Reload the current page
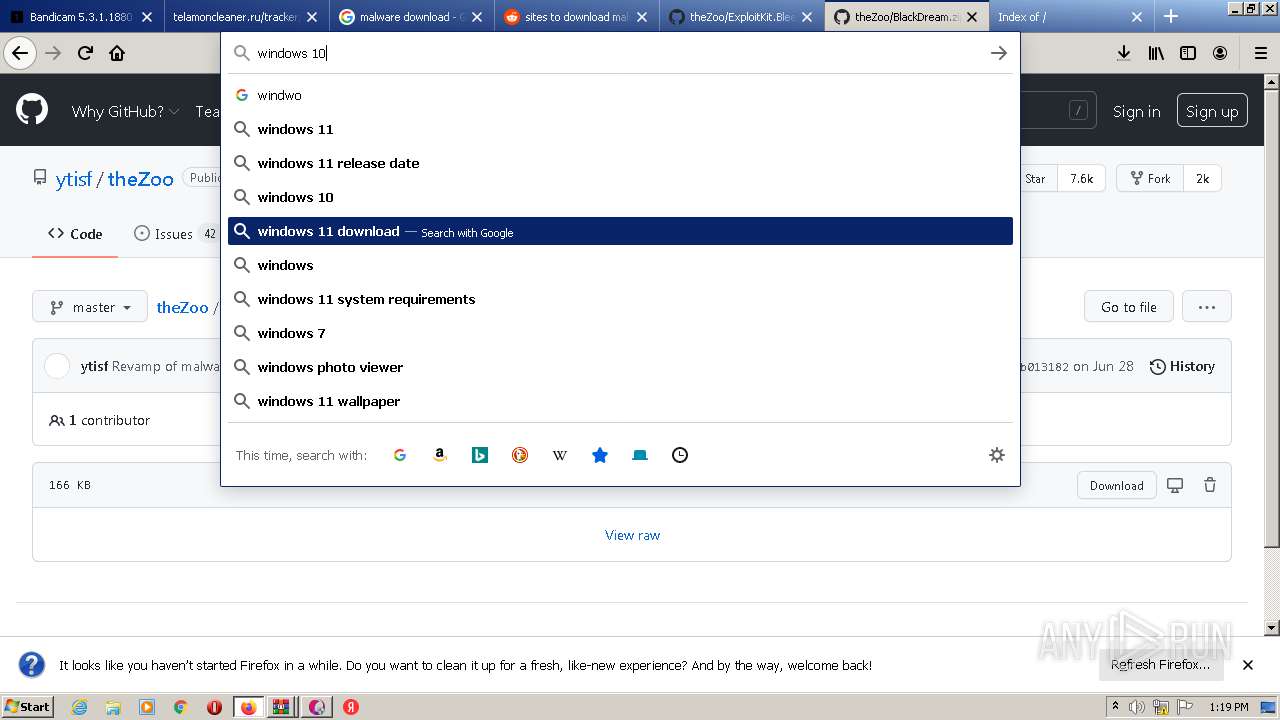 click(x=85, y=53)
